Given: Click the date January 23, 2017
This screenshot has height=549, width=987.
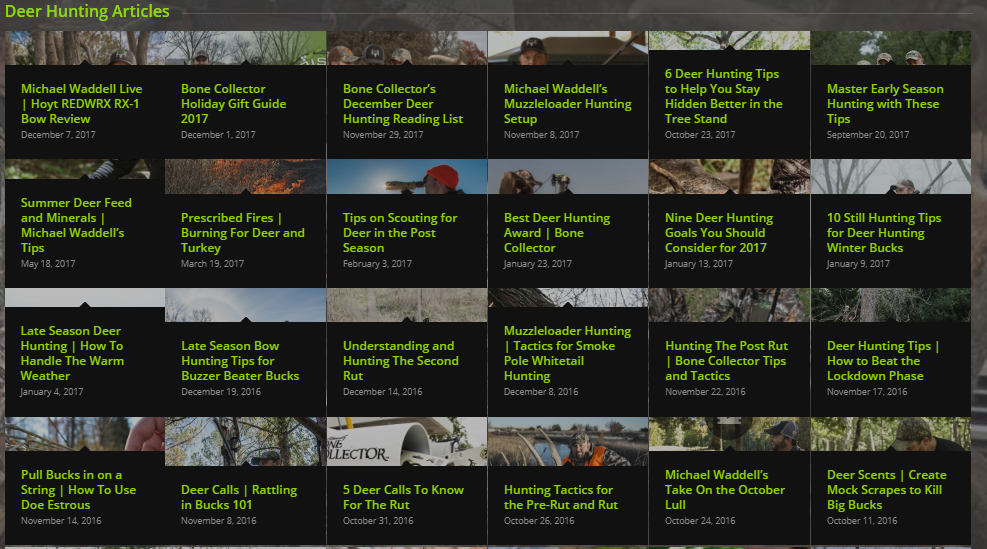Looking at the screenshot, I should 538,264.
